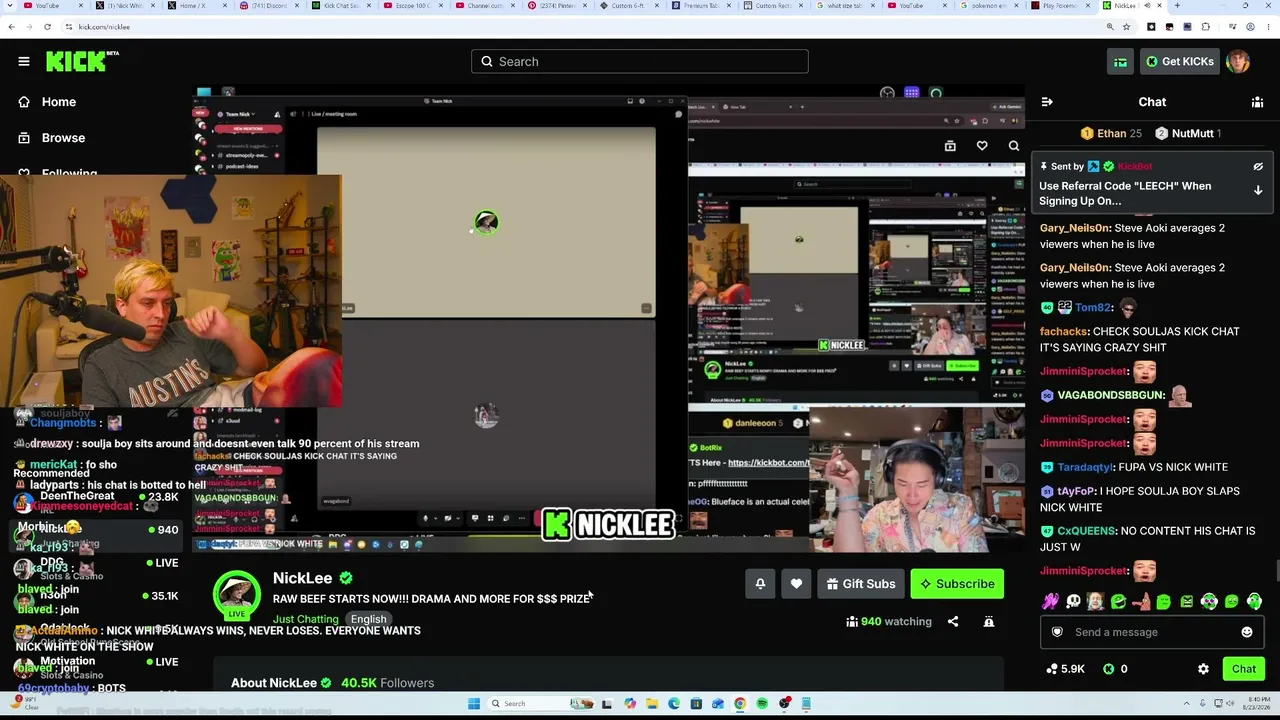Viewport: 1280px width, 720px height.
Task: Open the Windows Start menu
Action: (474, 704)
